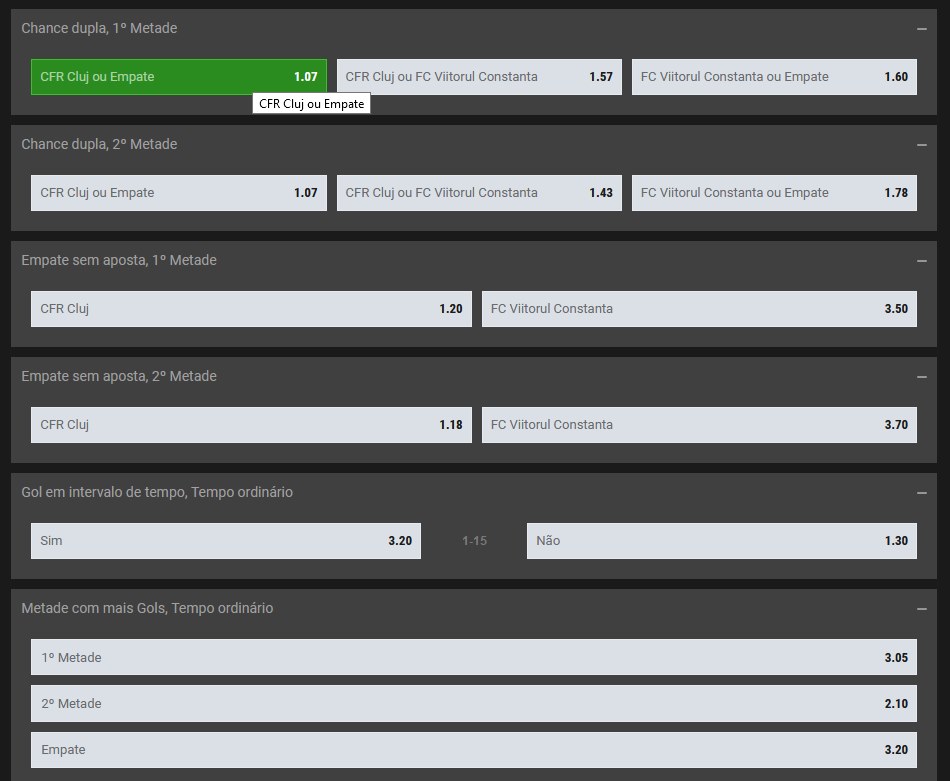Collapse Empate sem aposta, 2ª Metade section
The width and height of the screenshot is (950, 781).
coord(922,377)
